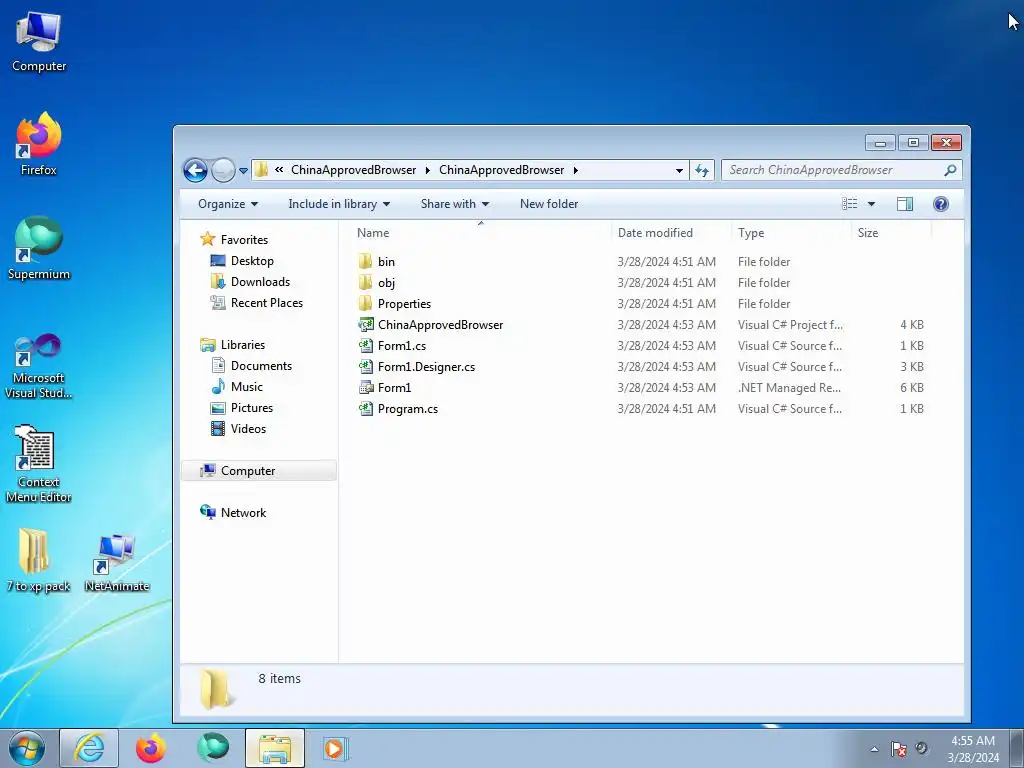Image resolution: width=1024 pixels, height=768 pixels.
Task: Open Include in library dropdown
Action: click(339, 204)
